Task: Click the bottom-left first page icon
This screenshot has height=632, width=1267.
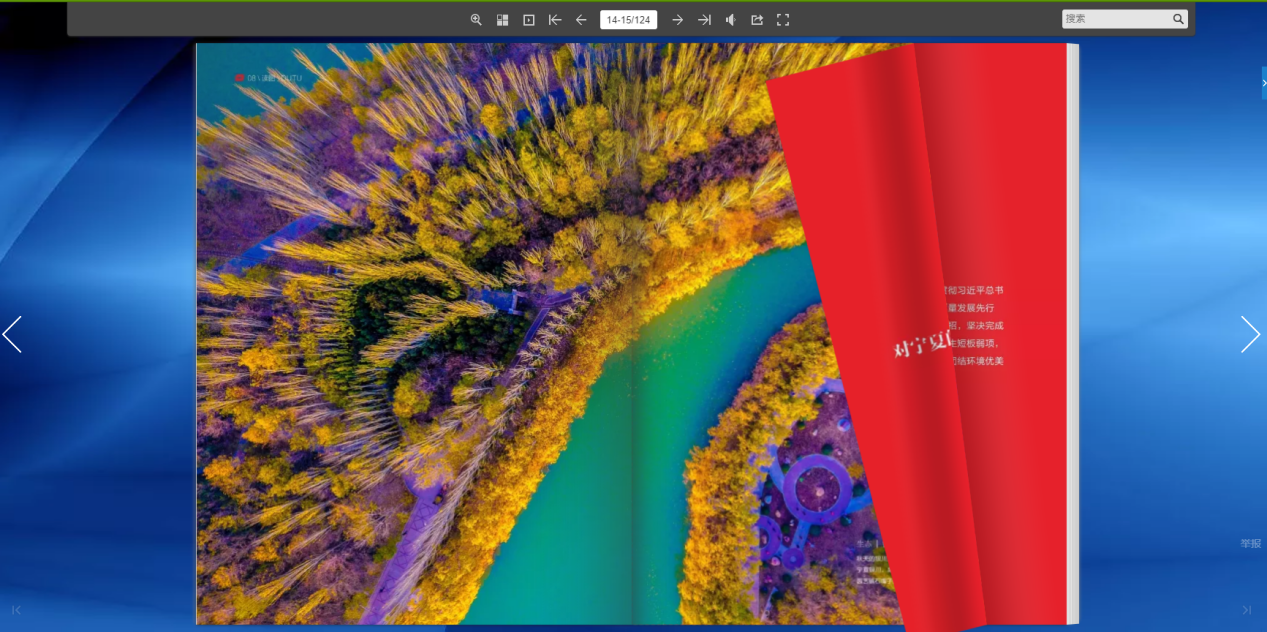Action: tap(16, 610)
